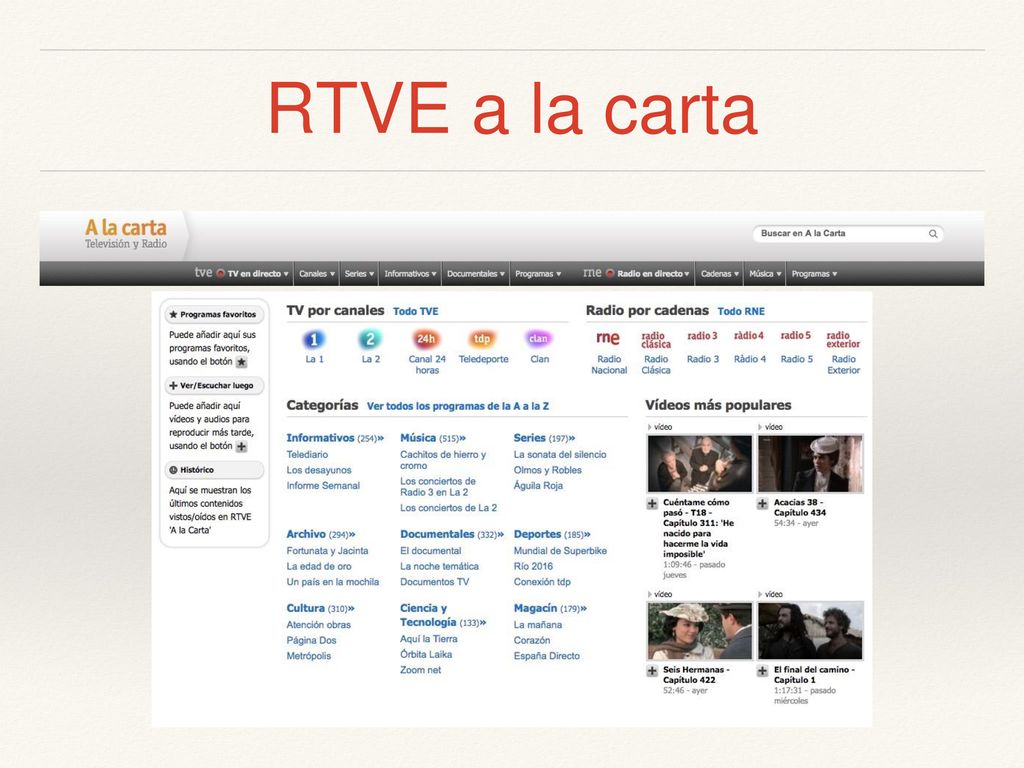This screenshot has width=1024, height=768.
Task: Open the Magacín category
Action: pyautogui.click(x=550, y=608)
